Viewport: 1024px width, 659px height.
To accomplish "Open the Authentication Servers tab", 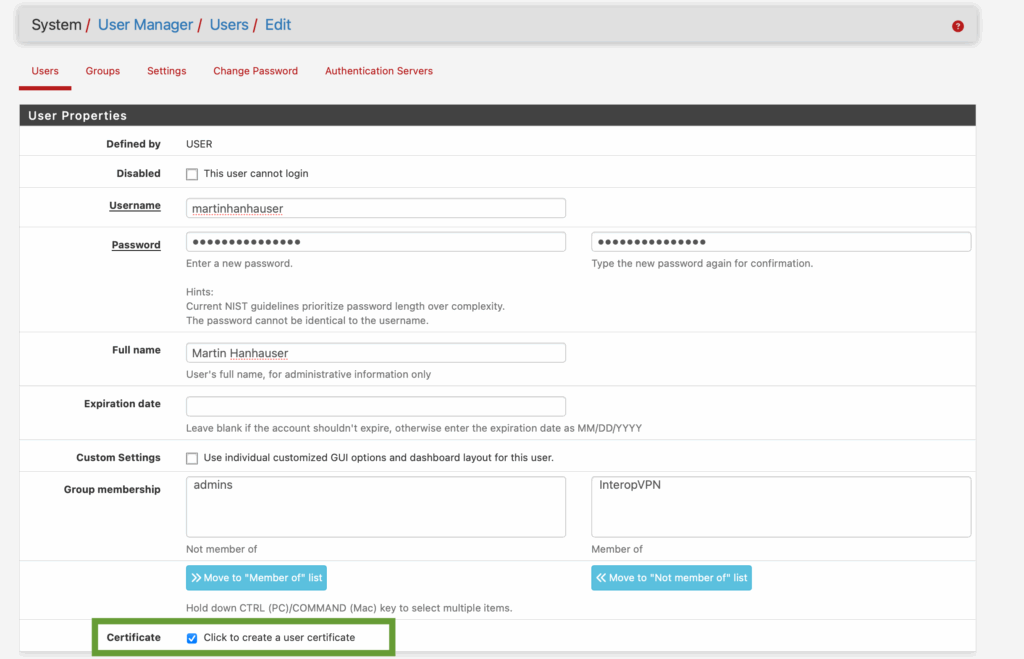I will (378, 71).
